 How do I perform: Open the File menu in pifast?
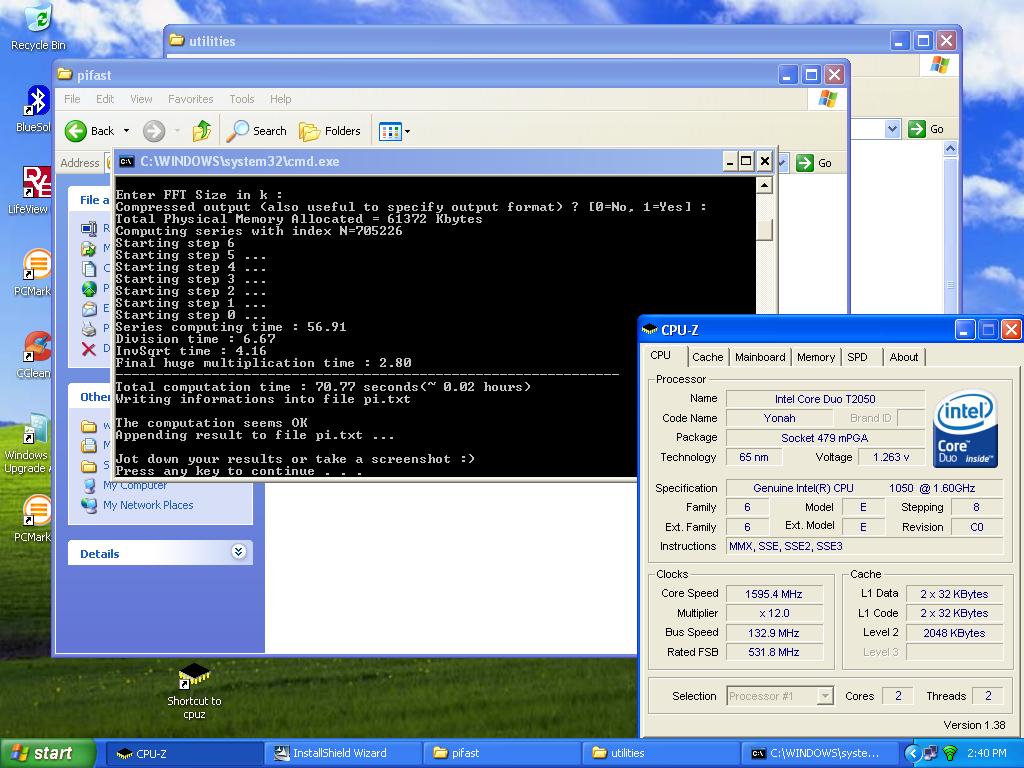click(x=72, y=99)
